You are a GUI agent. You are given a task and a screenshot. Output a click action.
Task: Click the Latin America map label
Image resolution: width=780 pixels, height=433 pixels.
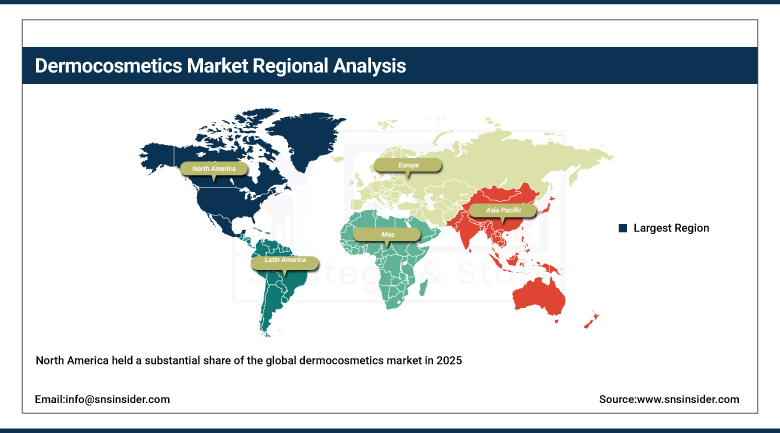click(x=285, y=263)
